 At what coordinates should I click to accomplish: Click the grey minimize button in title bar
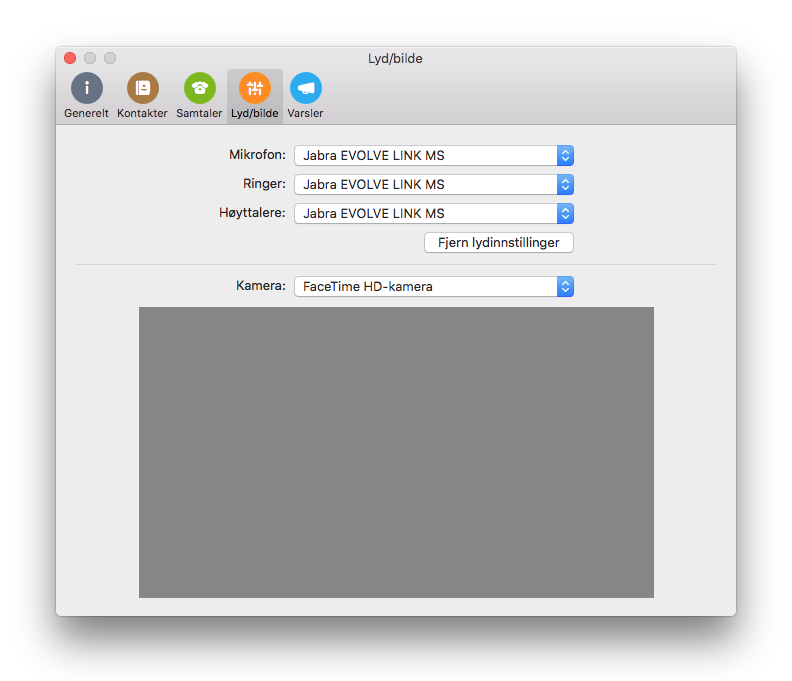tap(90, 59)
